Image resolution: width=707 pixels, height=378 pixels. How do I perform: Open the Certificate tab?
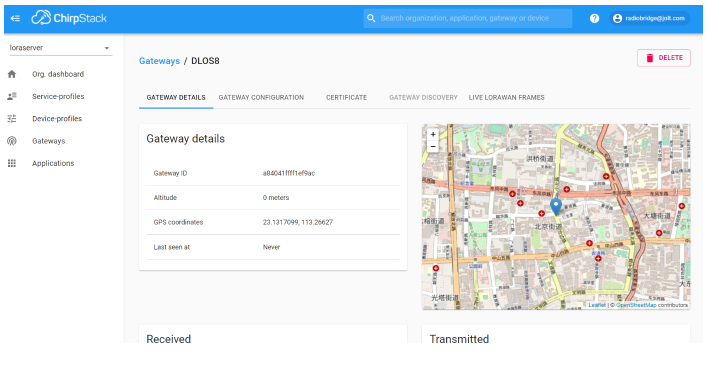point(346,97)
